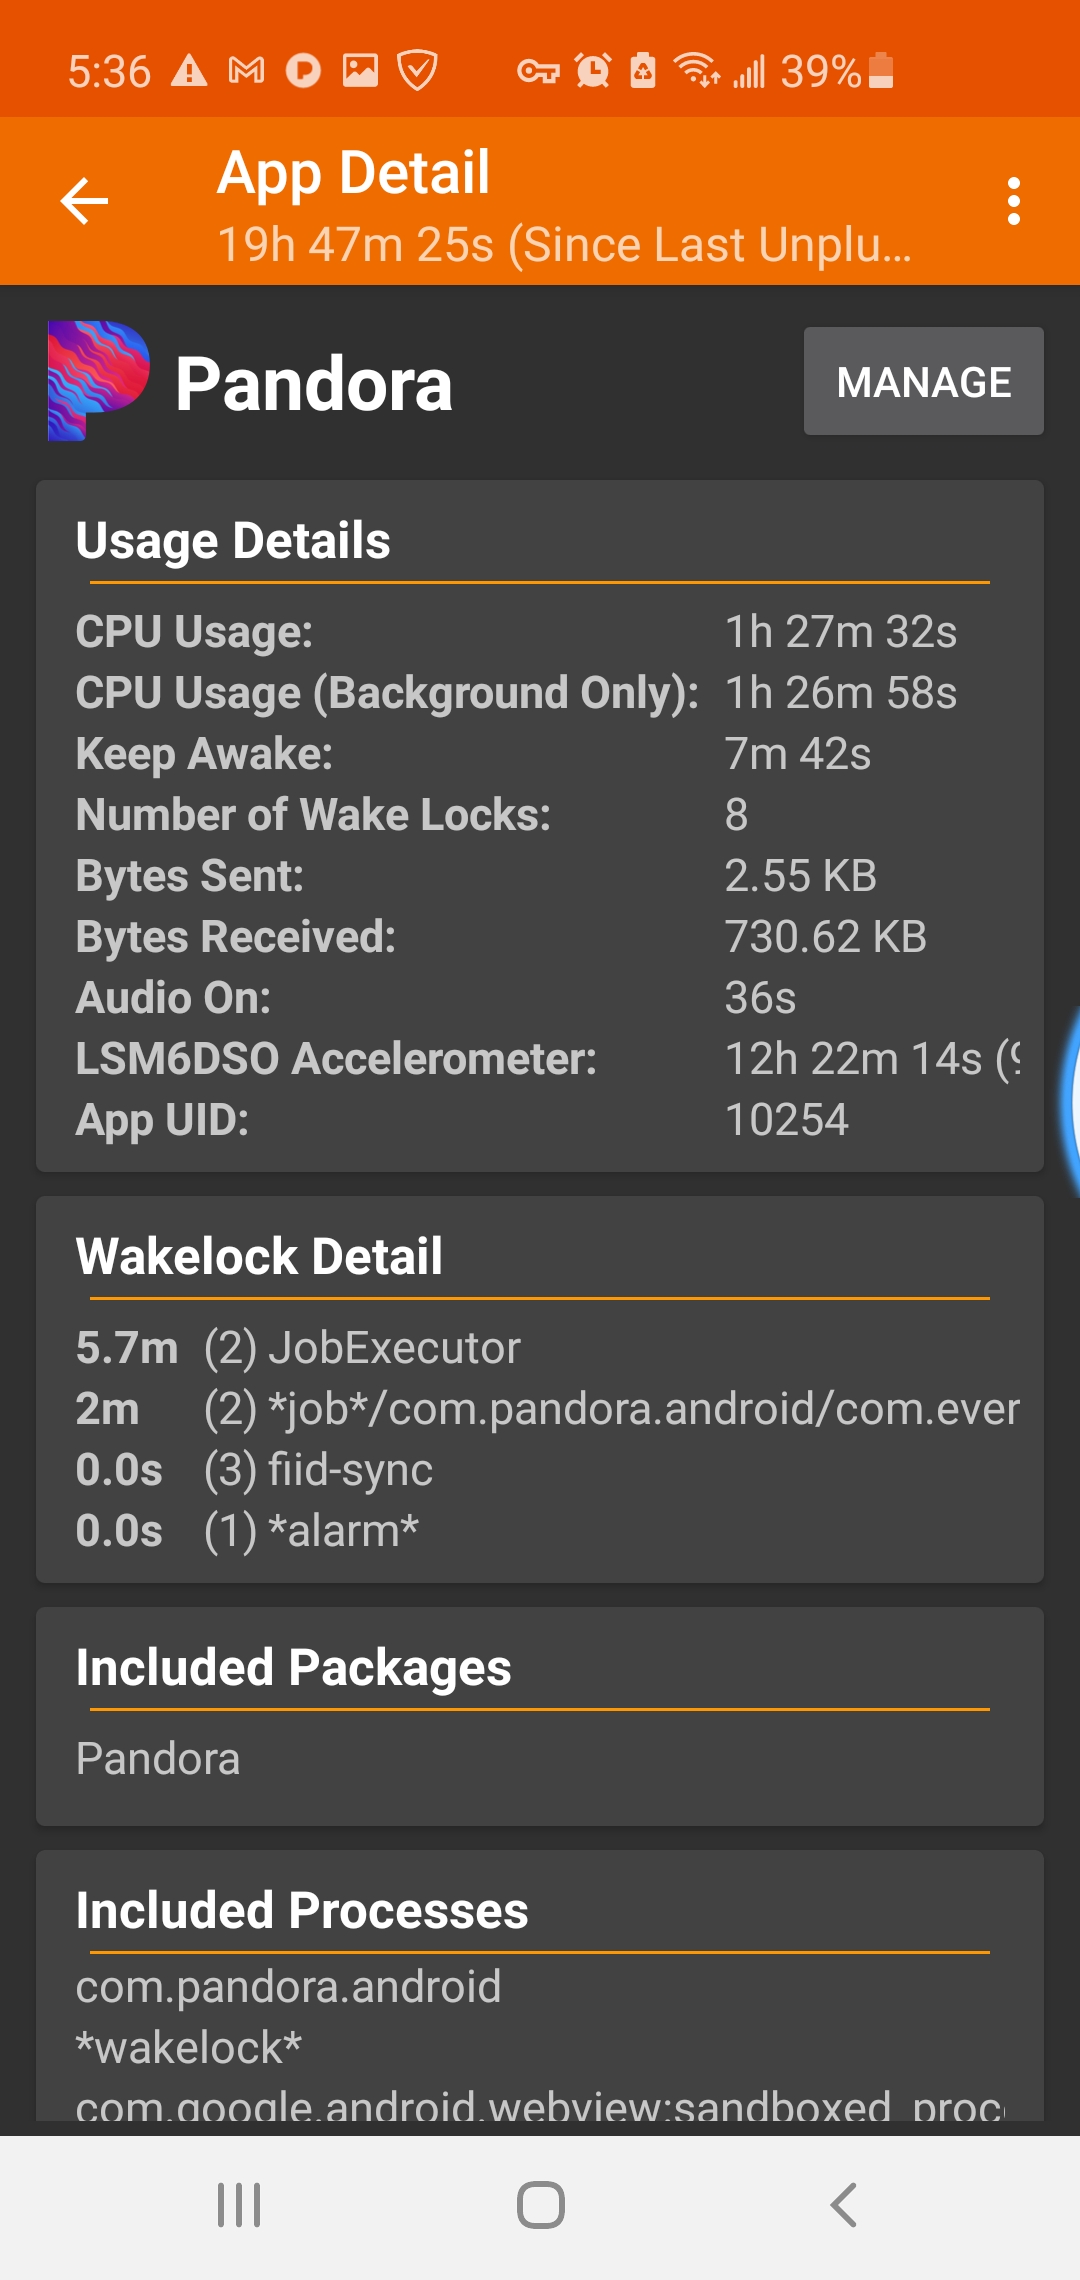Tap the Android navigation back chevron

[843, 2205]
